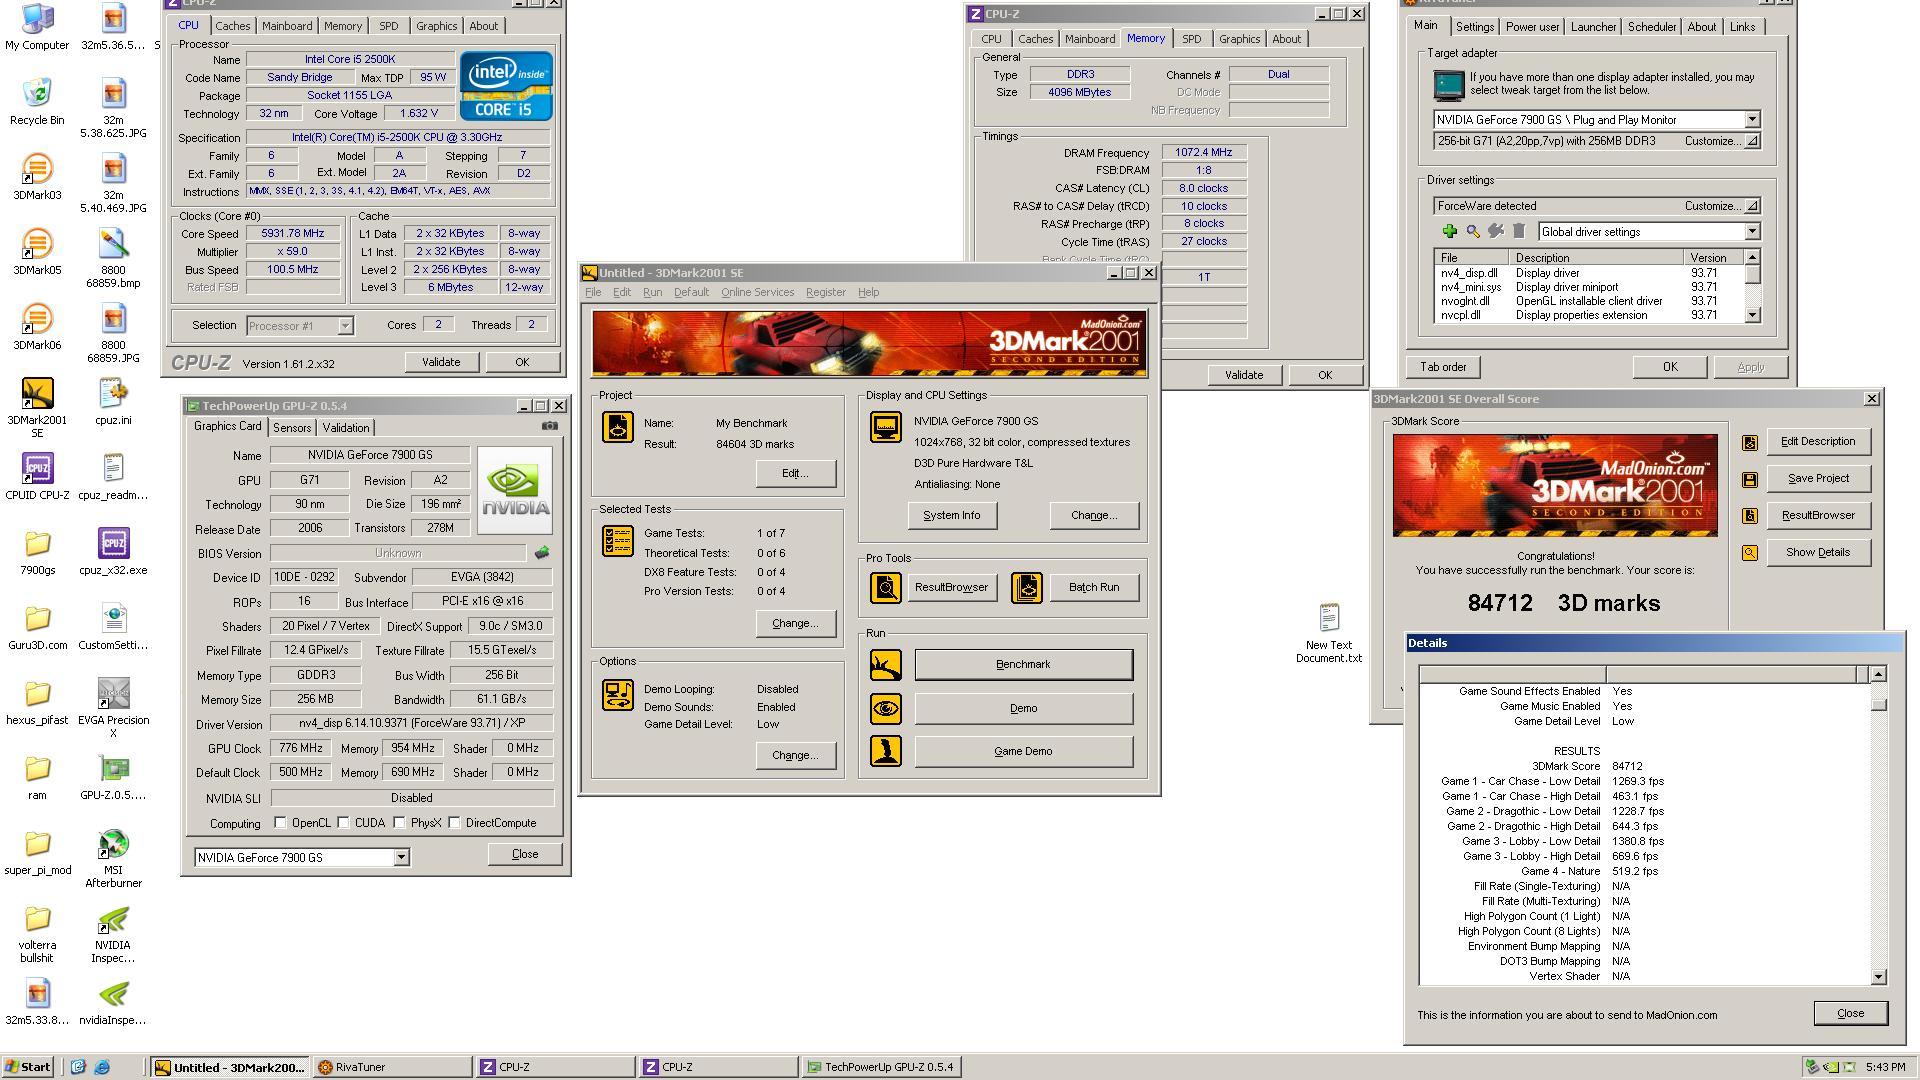Open the CPUID CPU-Z desktop shortcut

coord(37,468)
